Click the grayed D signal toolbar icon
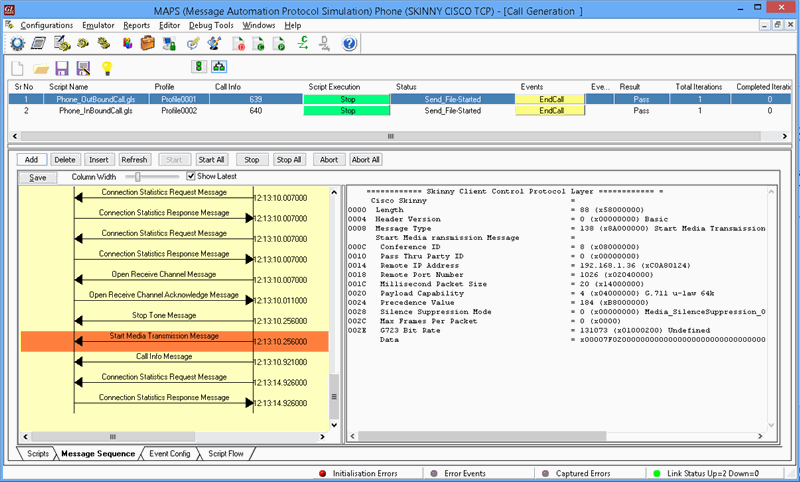This screenshot has height=482, width=800. coord(324,43)
